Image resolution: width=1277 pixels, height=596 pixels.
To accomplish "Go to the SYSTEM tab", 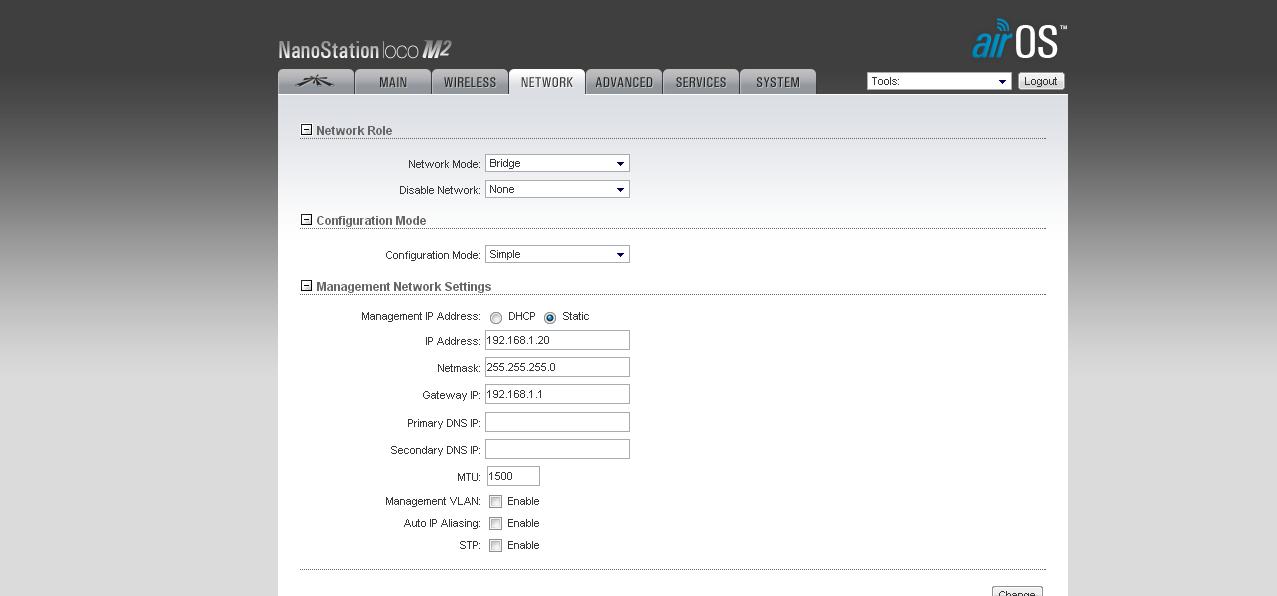I will click(x=778, y=82).
